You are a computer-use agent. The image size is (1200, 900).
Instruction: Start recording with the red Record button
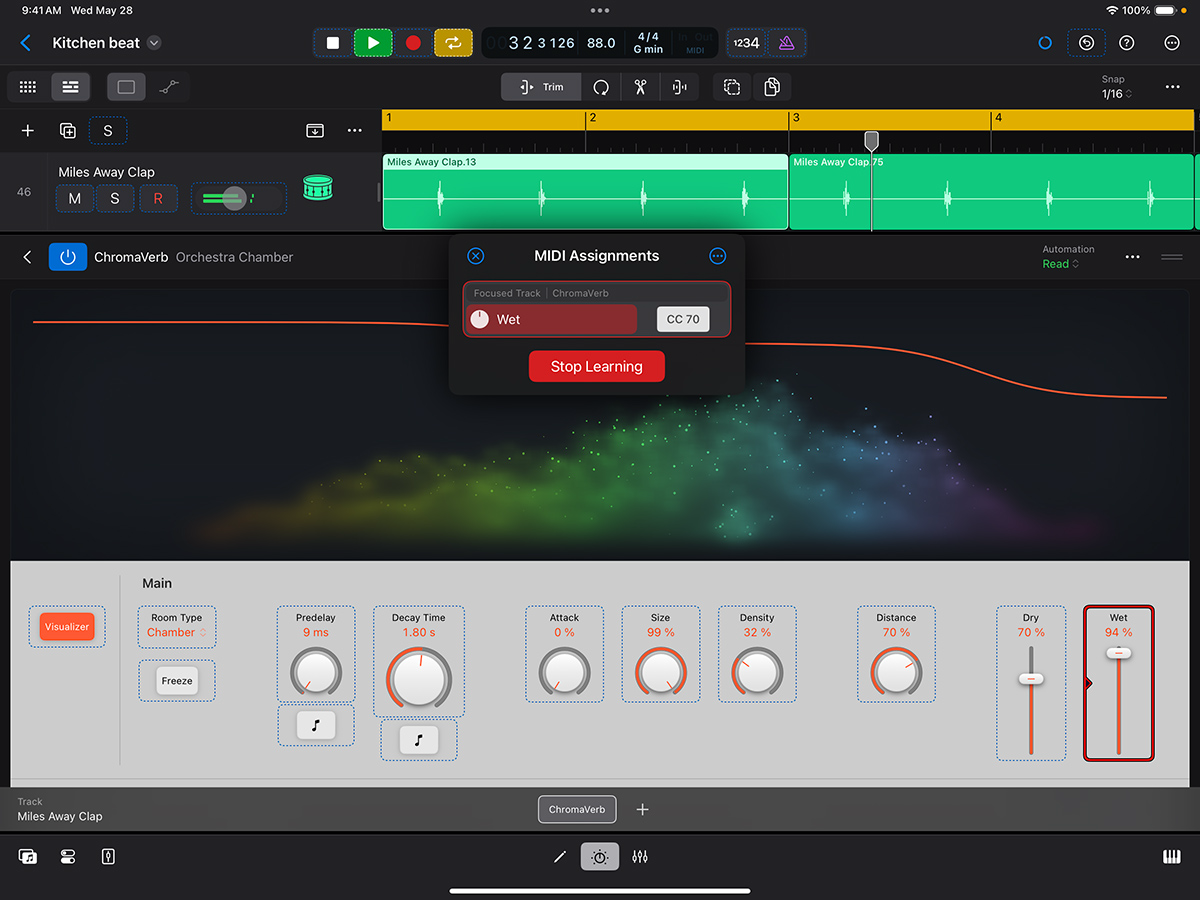(413, 43)
